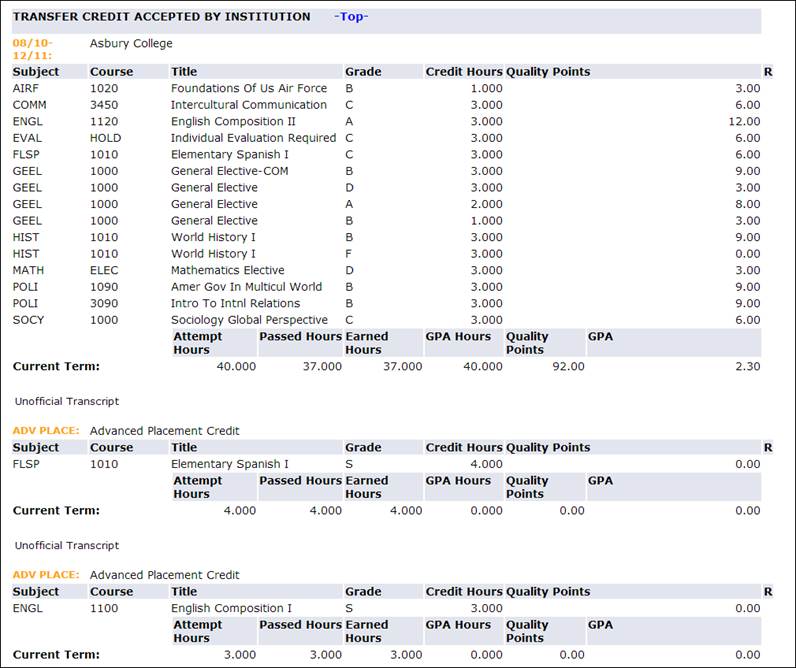Click the 'TRANSFER CREDIT ACCEPTED BY INSTITUTION' heading
796x668 pixels.
coord(161,17)
